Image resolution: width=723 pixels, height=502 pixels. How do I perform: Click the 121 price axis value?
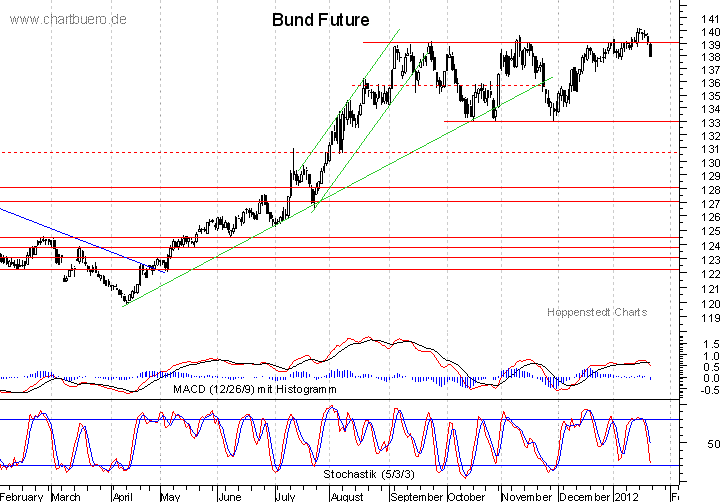pyautogui.click(x=710, y=289)
